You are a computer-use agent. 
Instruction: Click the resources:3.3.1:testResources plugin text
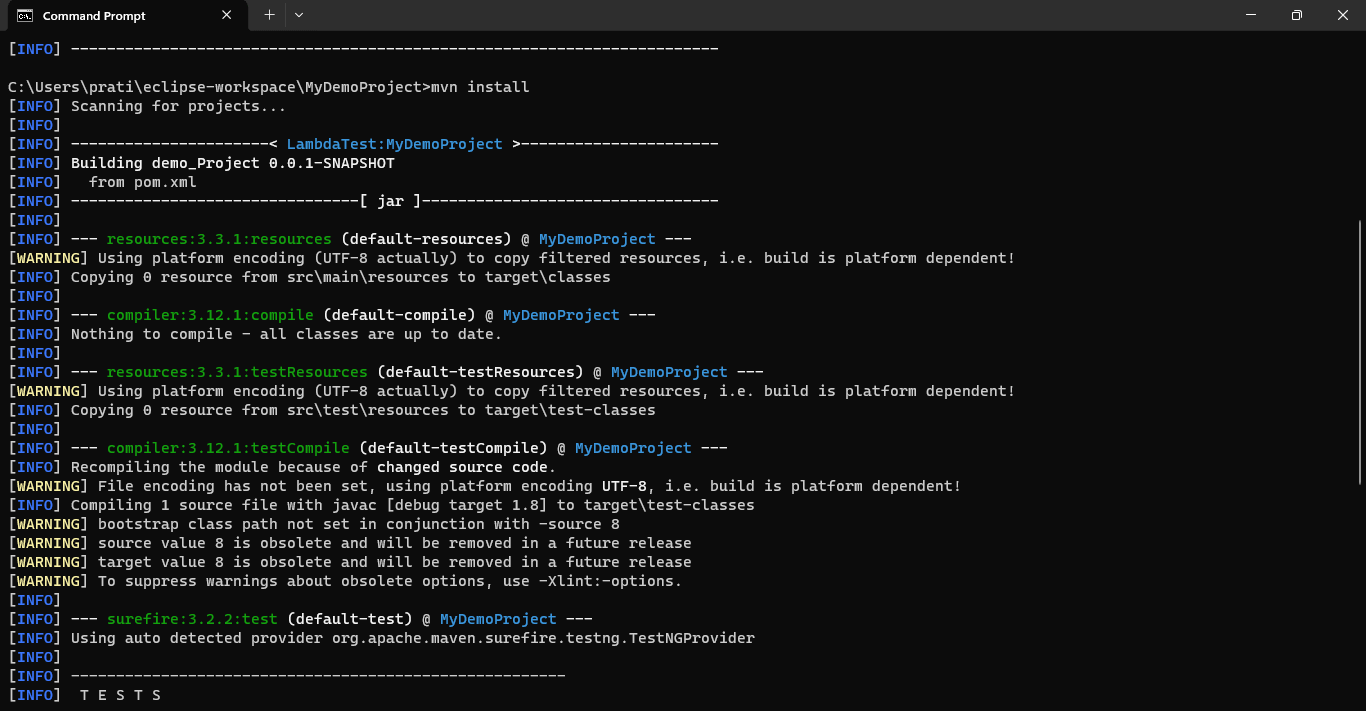coord(237,372)
